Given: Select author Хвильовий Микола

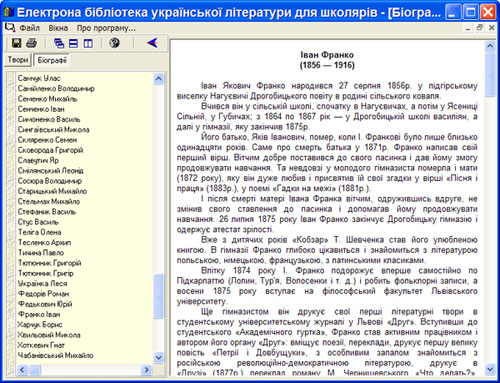Looking at the screenshot, I should pos(49,335).
